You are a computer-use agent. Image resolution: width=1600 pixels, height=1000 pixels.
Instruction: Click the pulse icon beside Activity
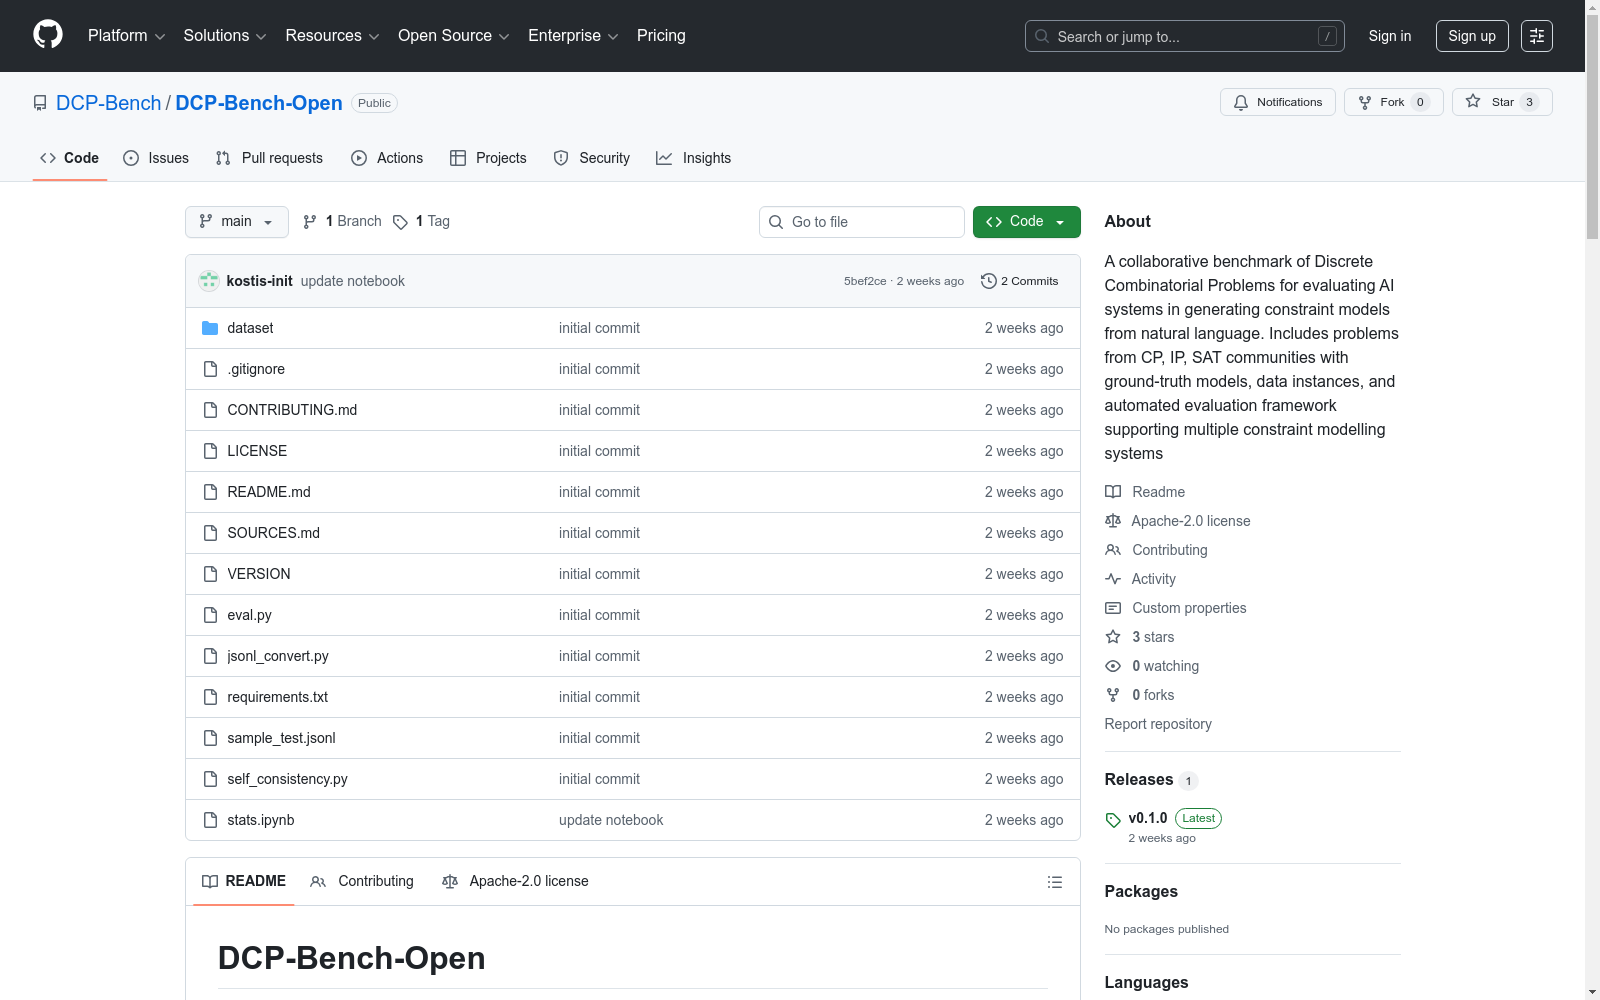click(1113, 579)
